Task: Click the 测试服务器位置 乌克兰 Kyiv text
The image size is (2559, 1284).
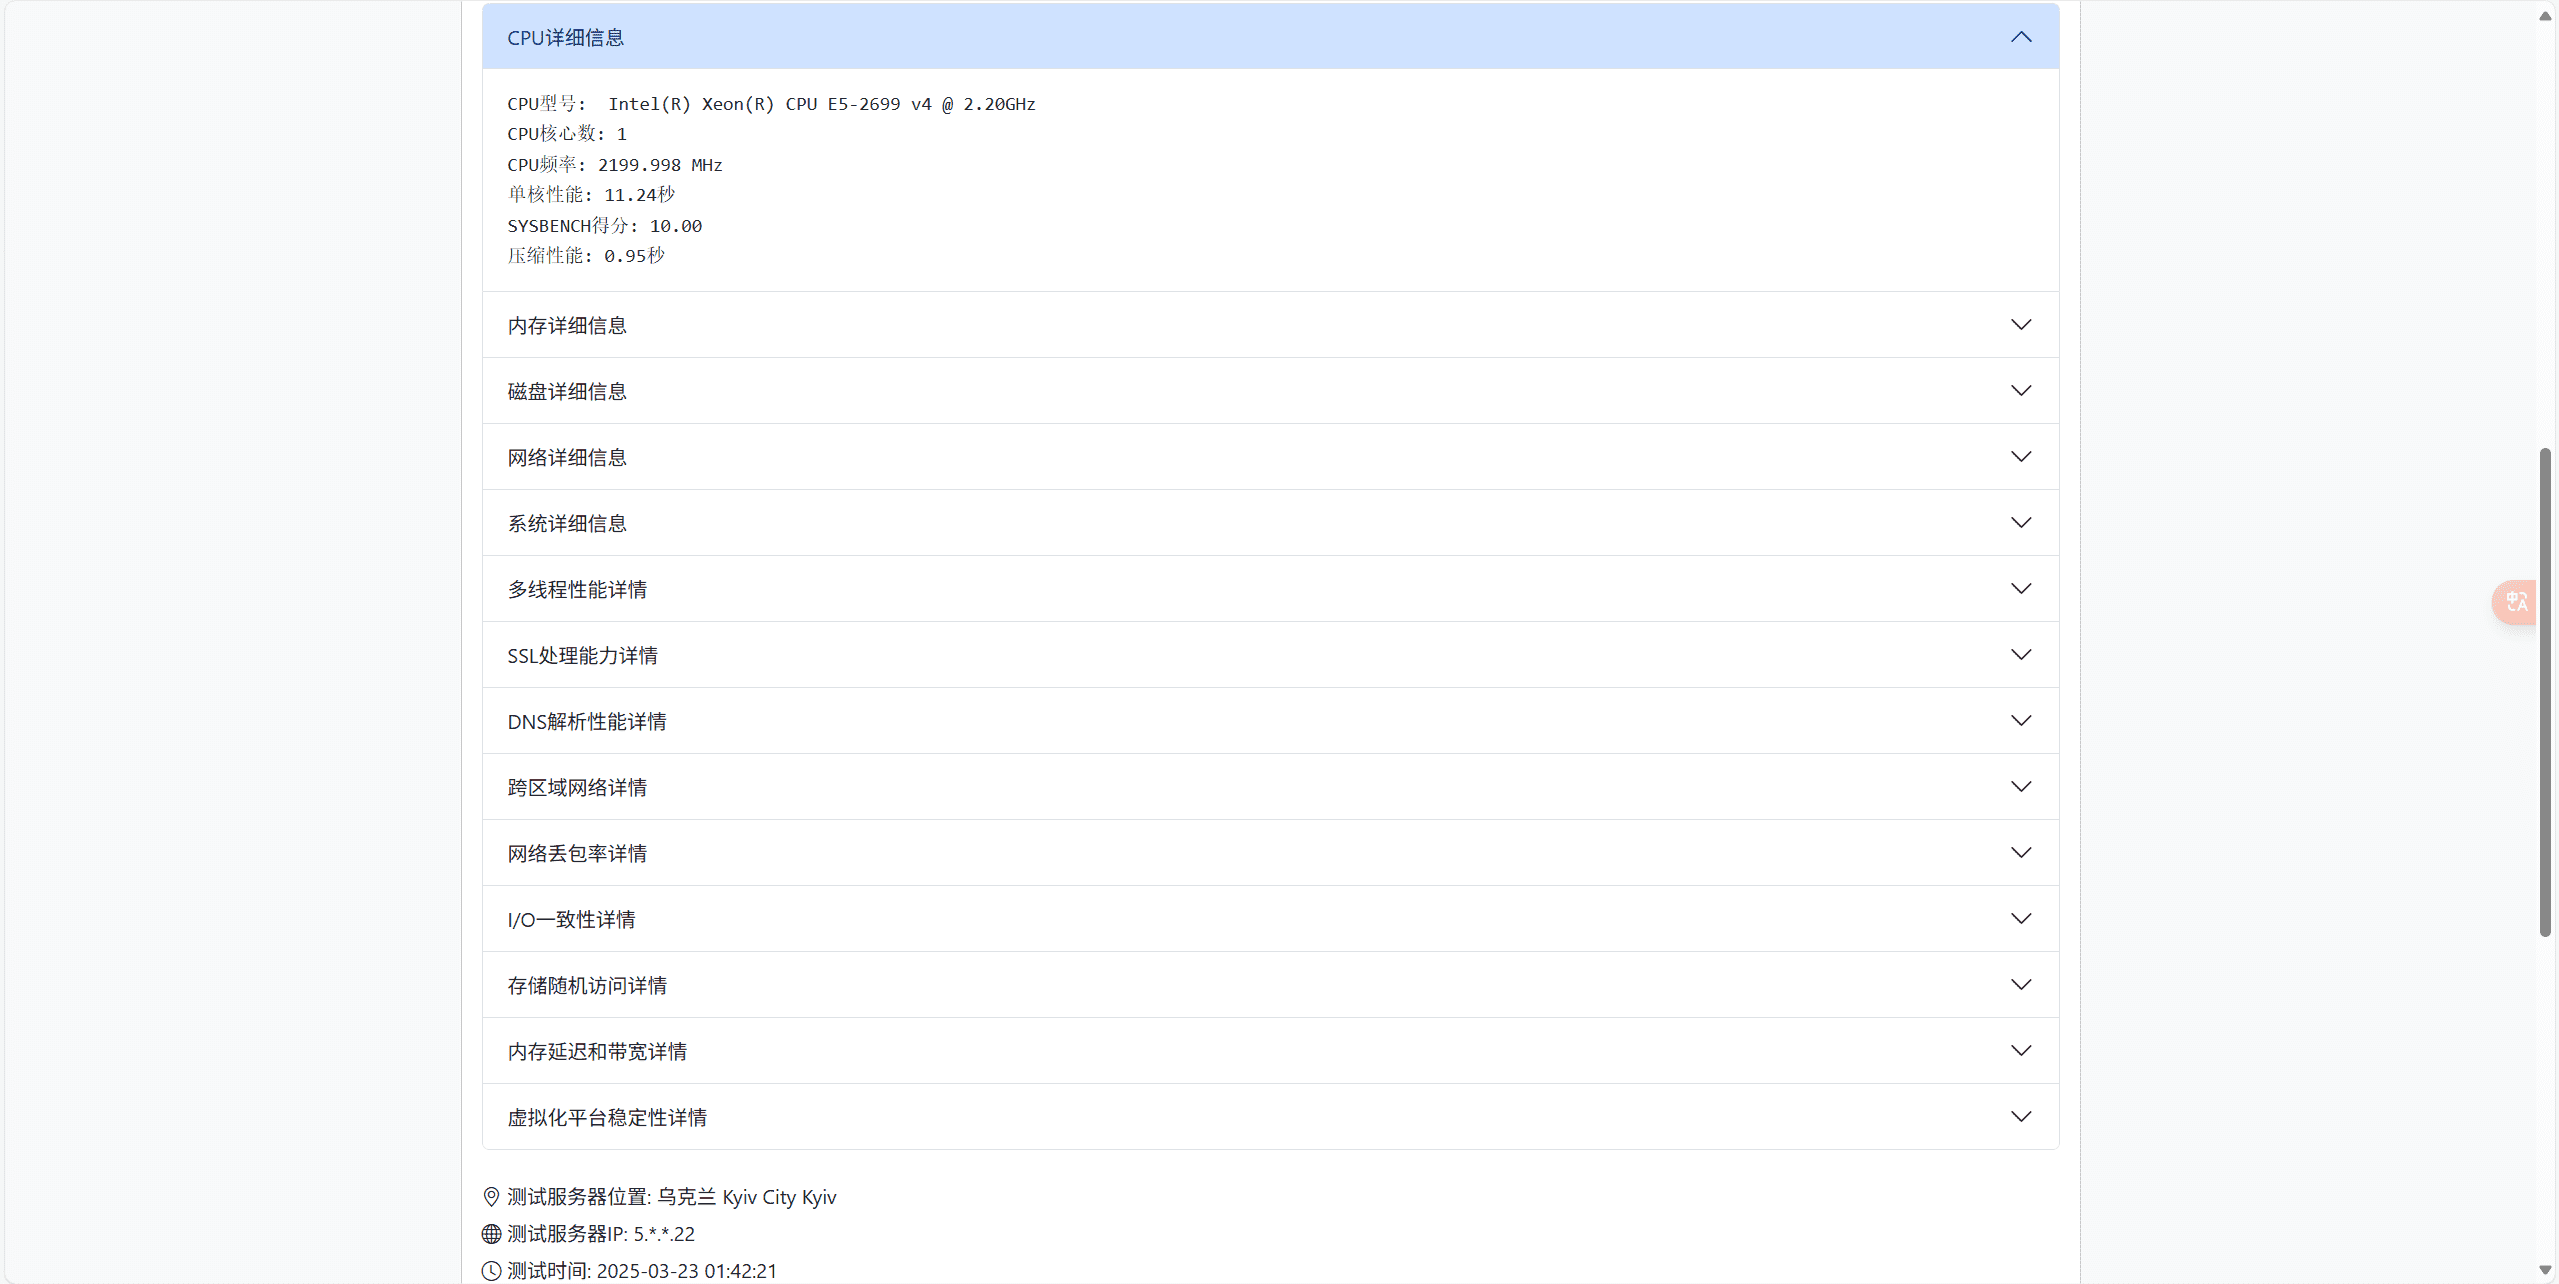Action: pyautogui.click(x=672, y=1197)
